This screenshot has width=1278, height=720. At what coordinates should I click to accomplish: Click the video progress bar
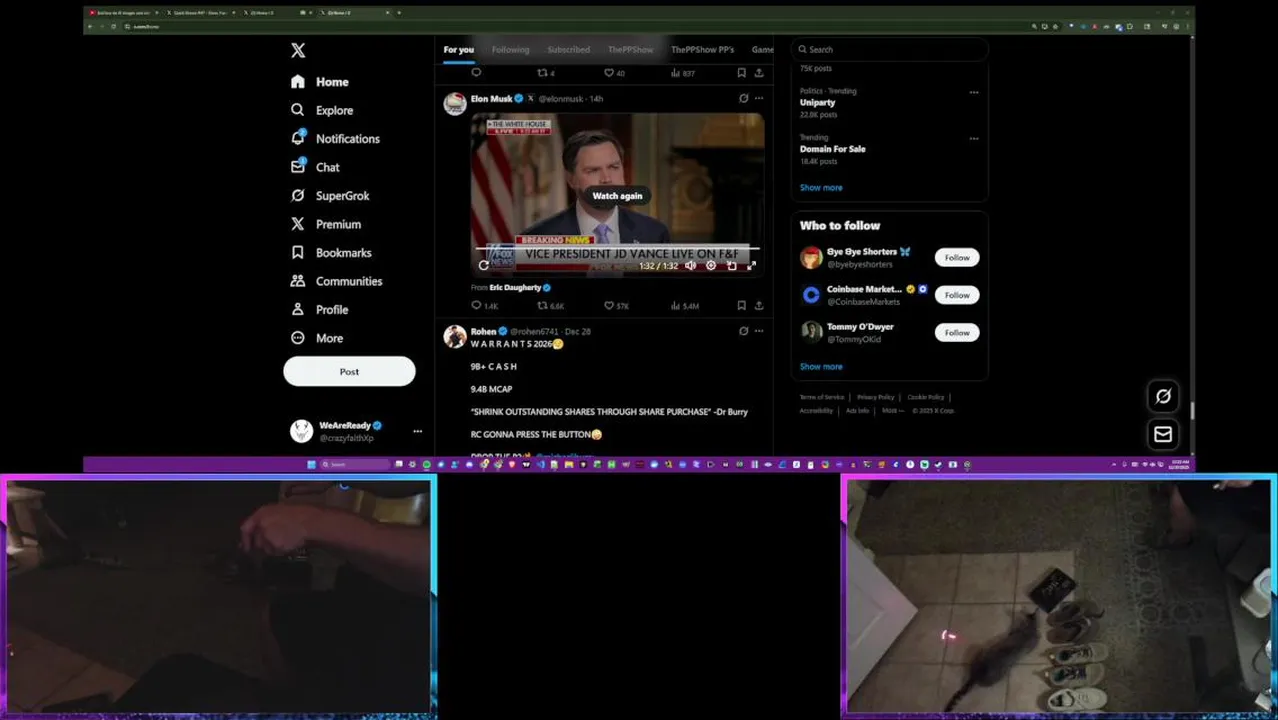point(617,247)
